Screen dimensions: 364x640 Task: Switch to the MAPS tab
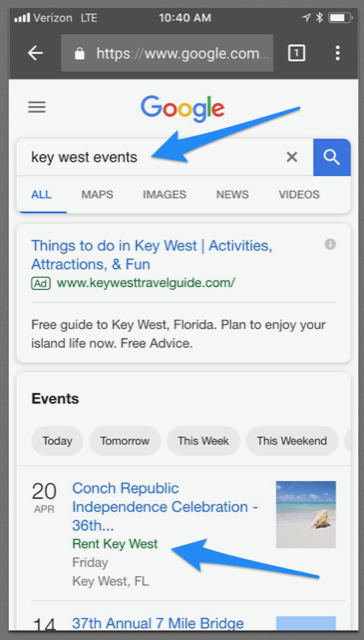97,195
